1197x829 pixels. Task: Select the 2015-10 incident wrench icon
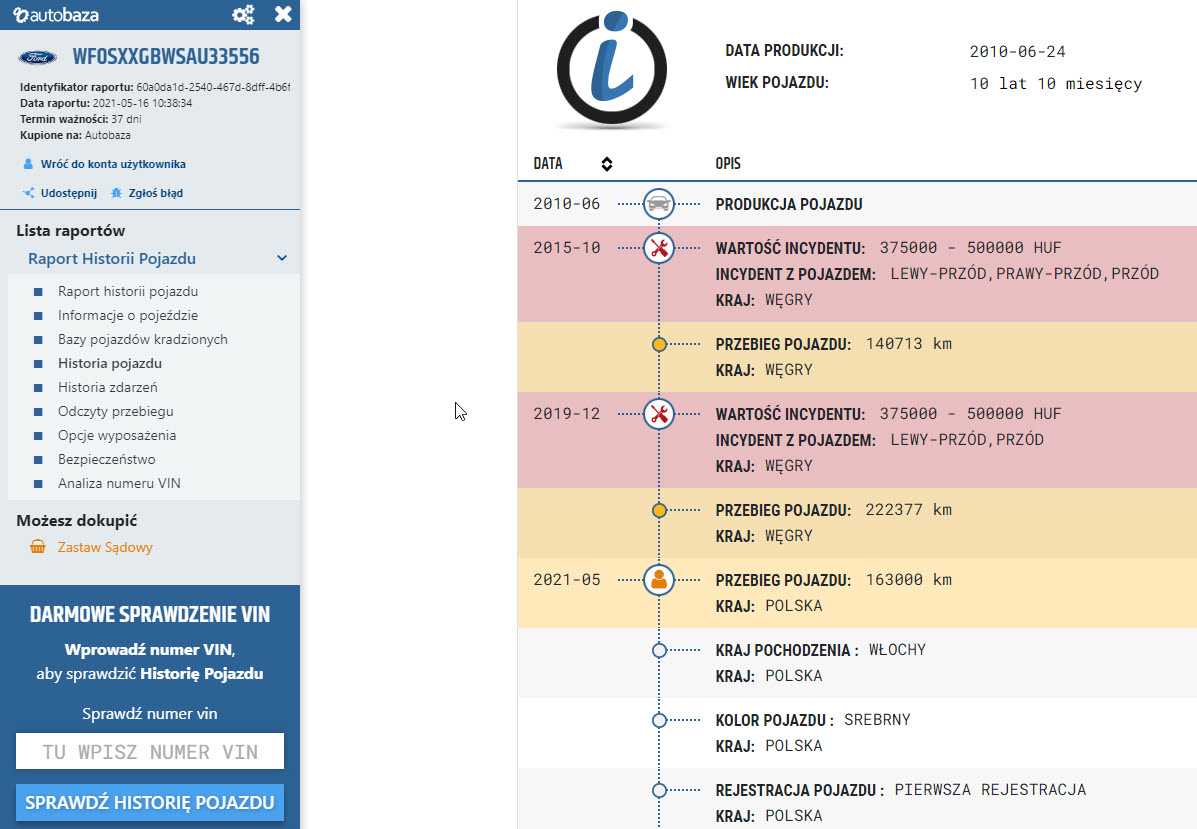click(x=659, y=248)
